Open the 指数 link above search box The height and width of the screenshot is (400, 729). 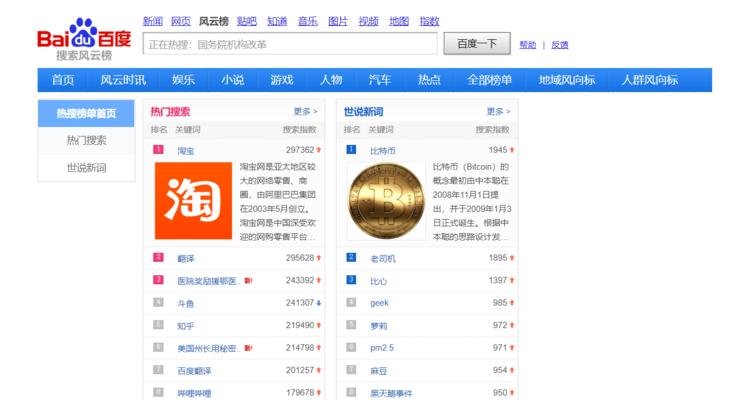429,21
